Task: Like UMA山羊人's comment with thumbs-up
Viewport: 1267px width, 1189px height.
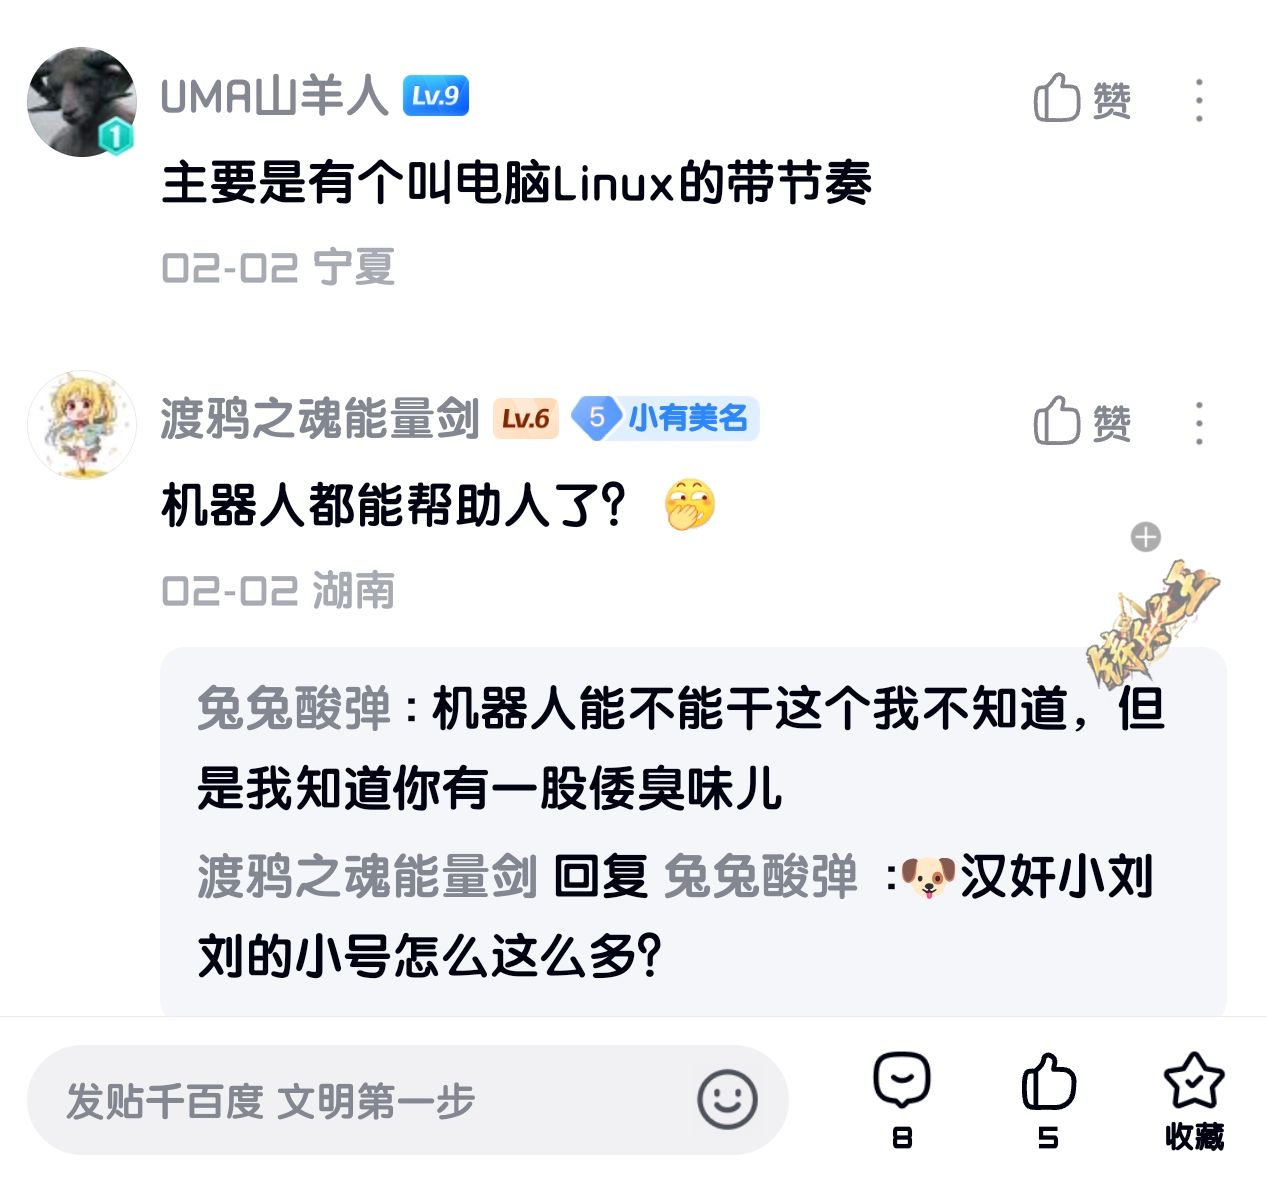Action: coord(1081,99)
